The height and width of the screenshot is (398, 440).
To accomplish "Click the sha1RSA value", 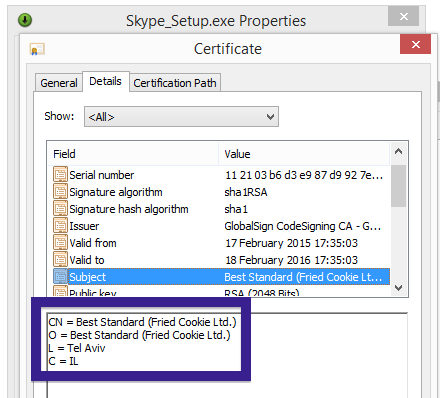I will (x=246, y=192).
